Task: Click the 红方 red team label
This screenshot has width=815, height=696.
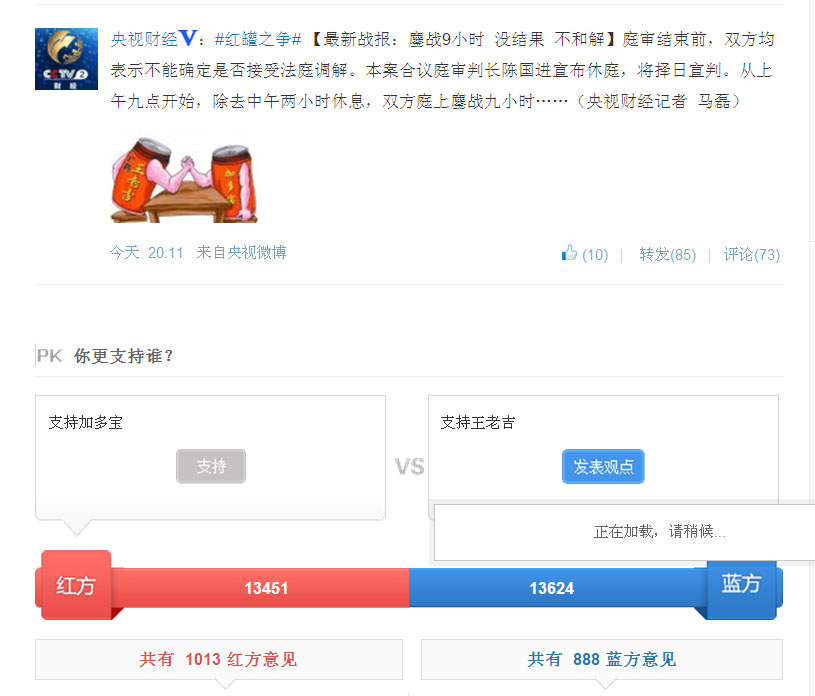Action: click(76, 585)
